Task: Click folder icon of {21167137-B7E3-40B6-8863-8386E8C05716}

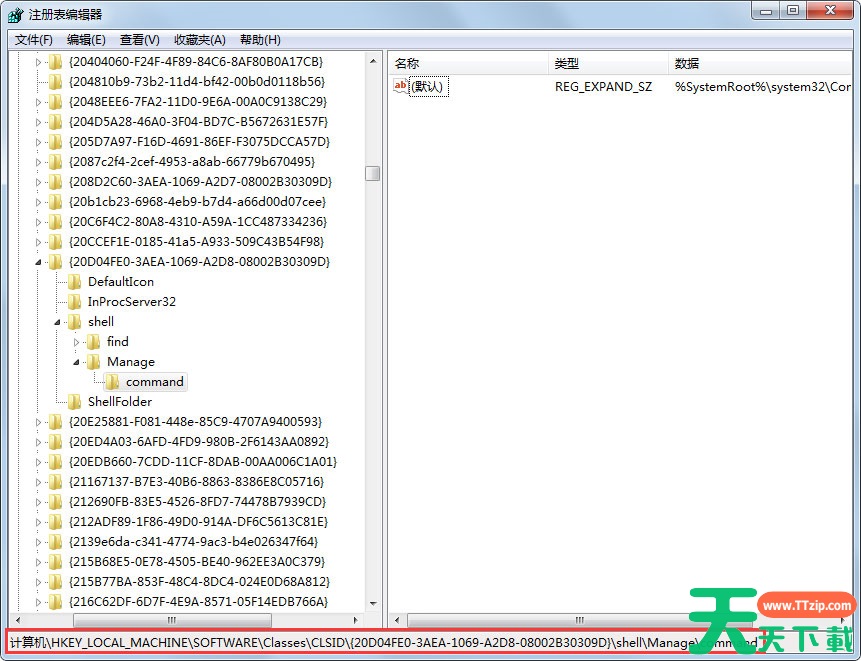Action: pos(55,481)
